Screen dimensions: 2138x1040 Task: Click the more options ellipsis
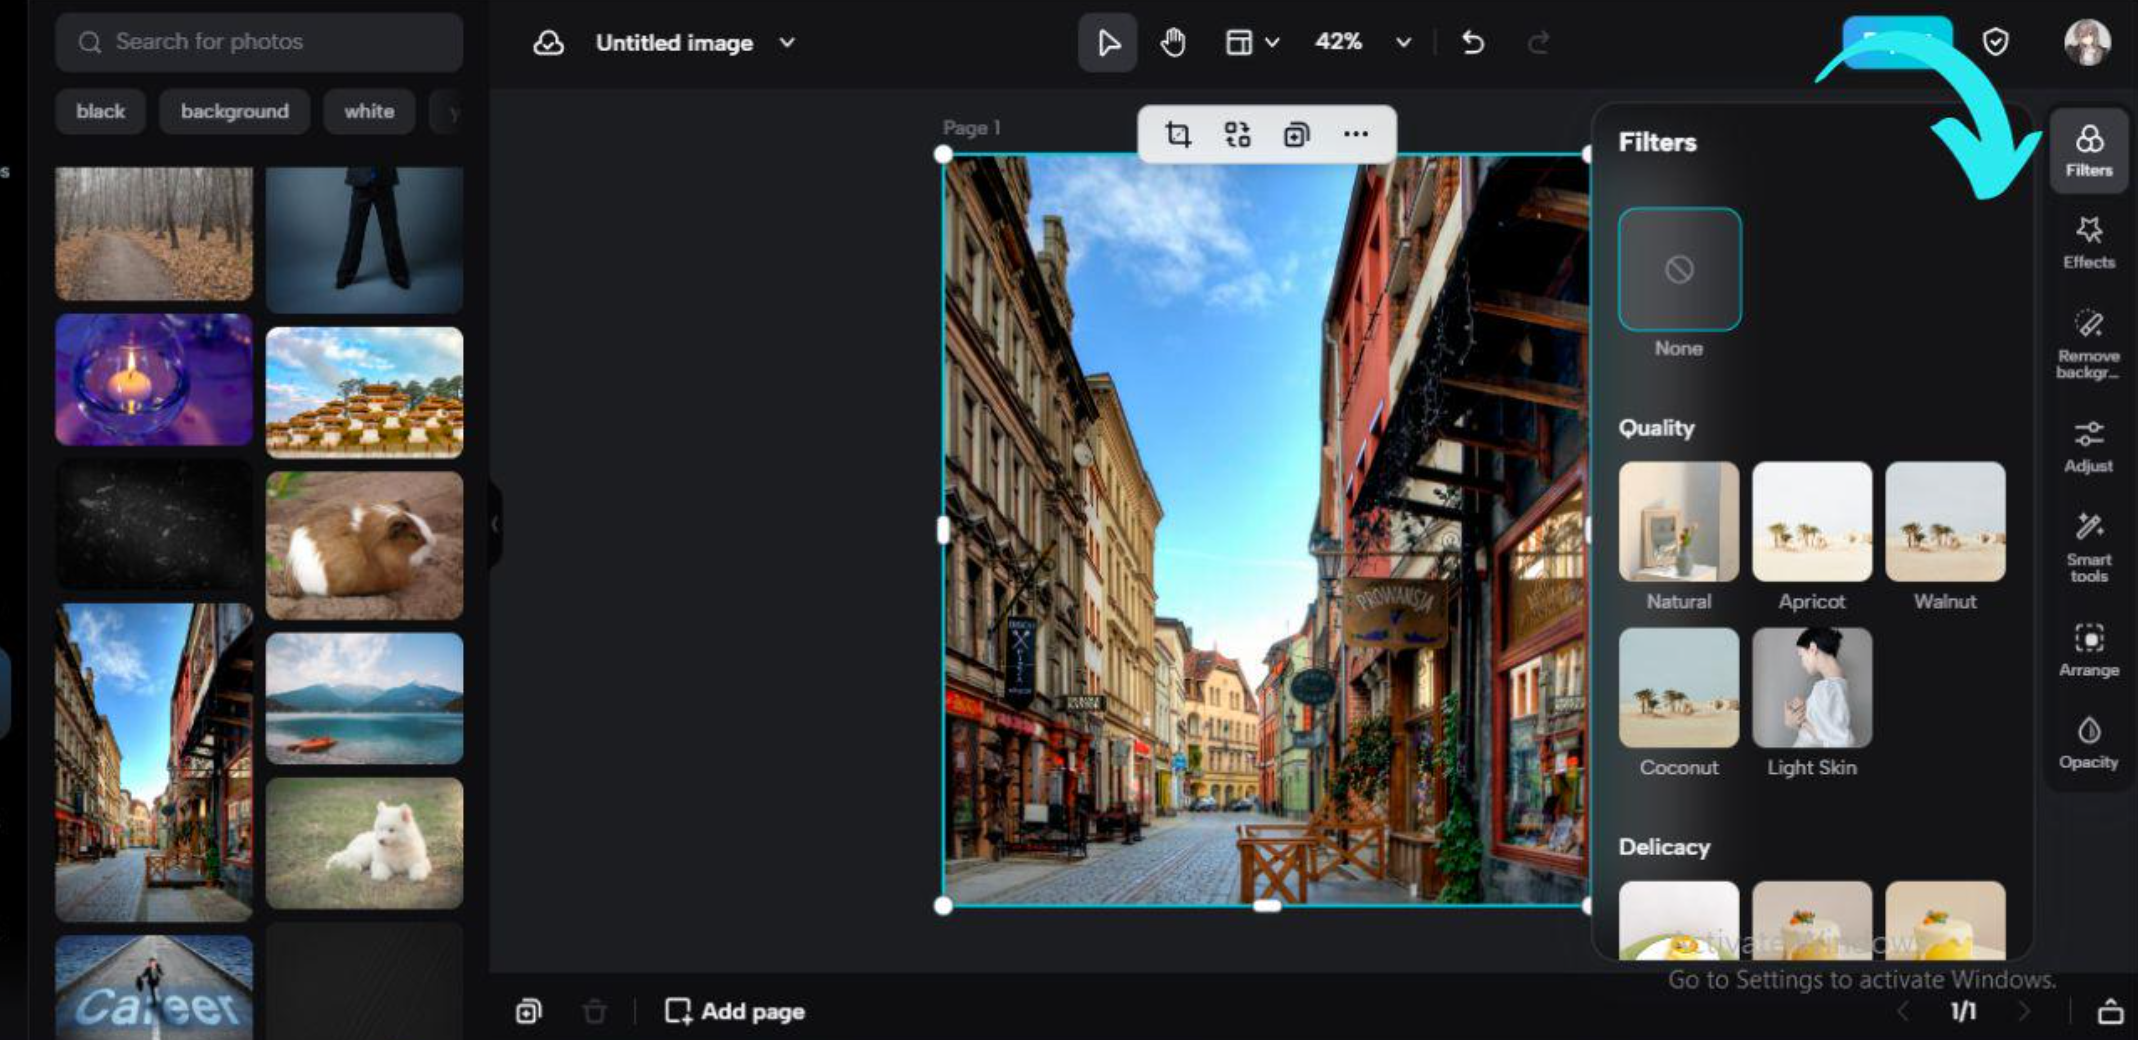[x=1355, y=134]
